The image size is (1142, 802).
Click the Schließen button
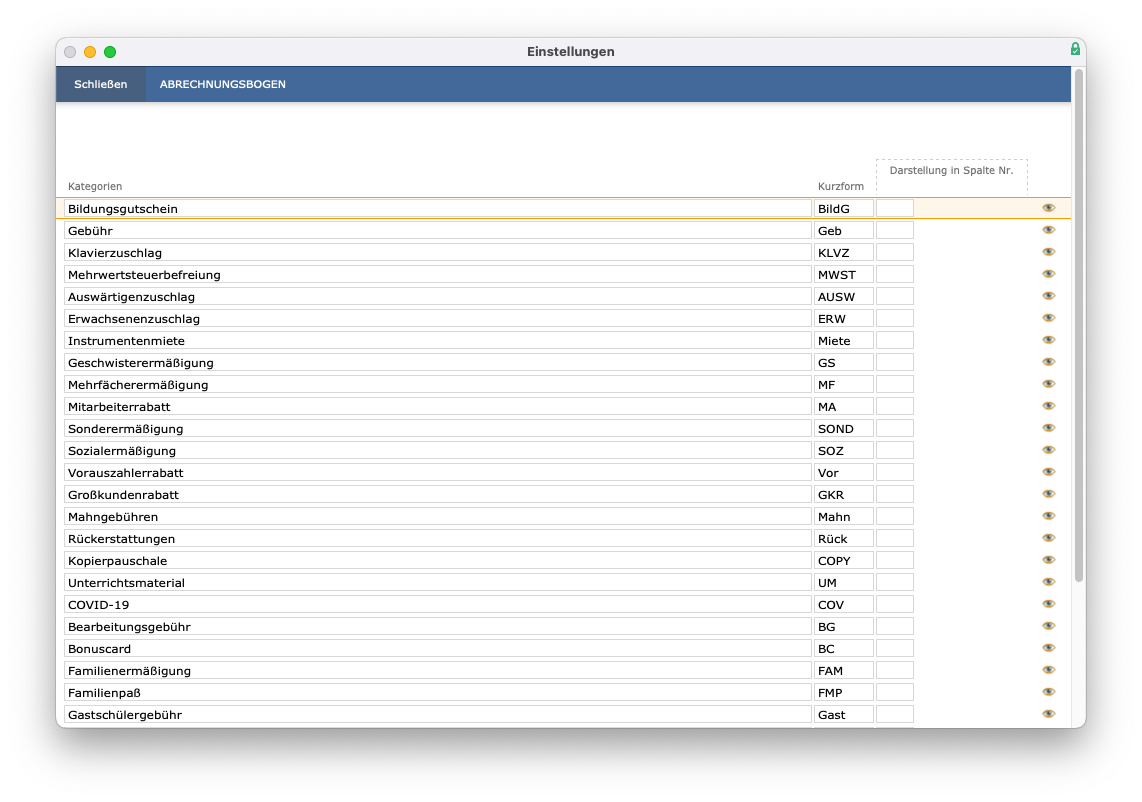click(101, 84)
